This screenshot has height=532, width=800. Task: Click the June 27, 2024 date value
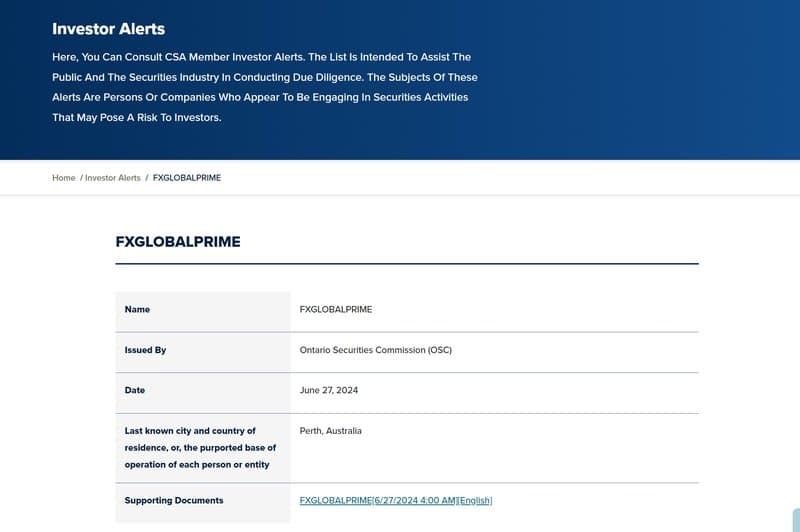pyautogui.click(x=329, y=390)
